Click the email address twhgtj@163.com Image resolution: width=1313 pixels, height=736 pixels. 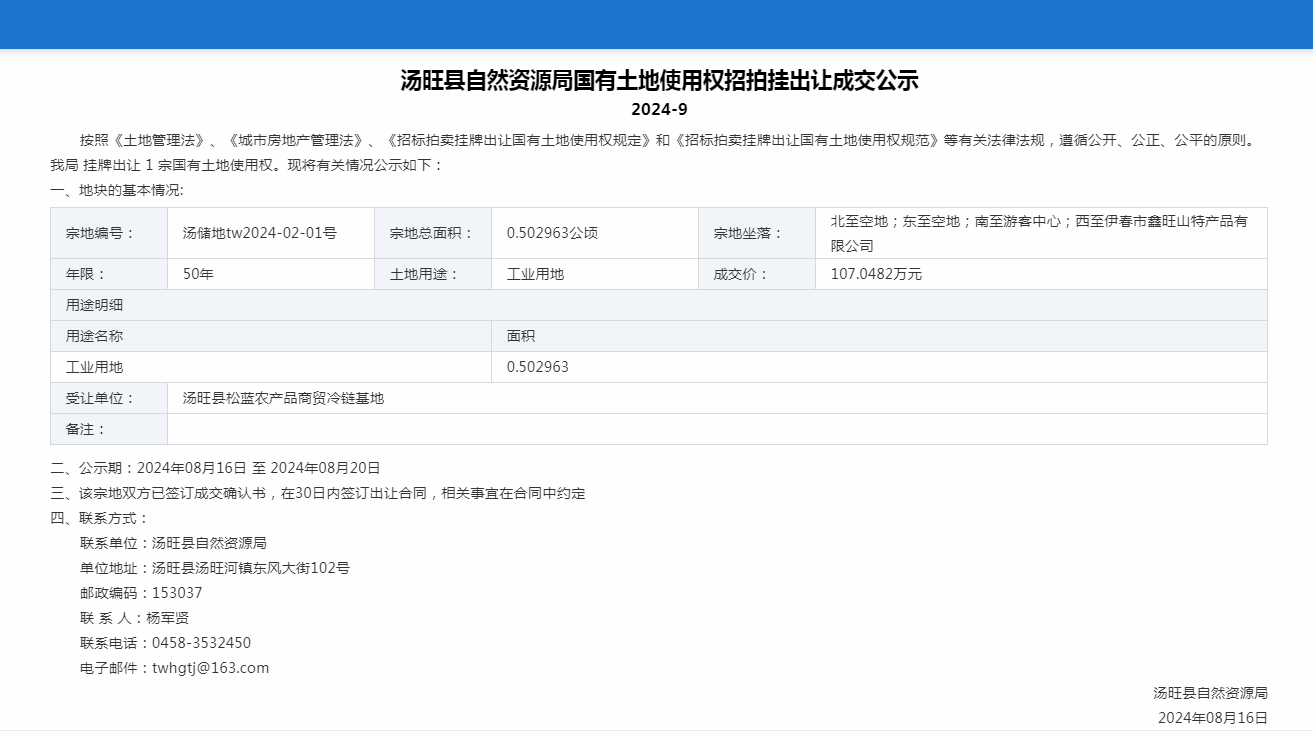210,668
